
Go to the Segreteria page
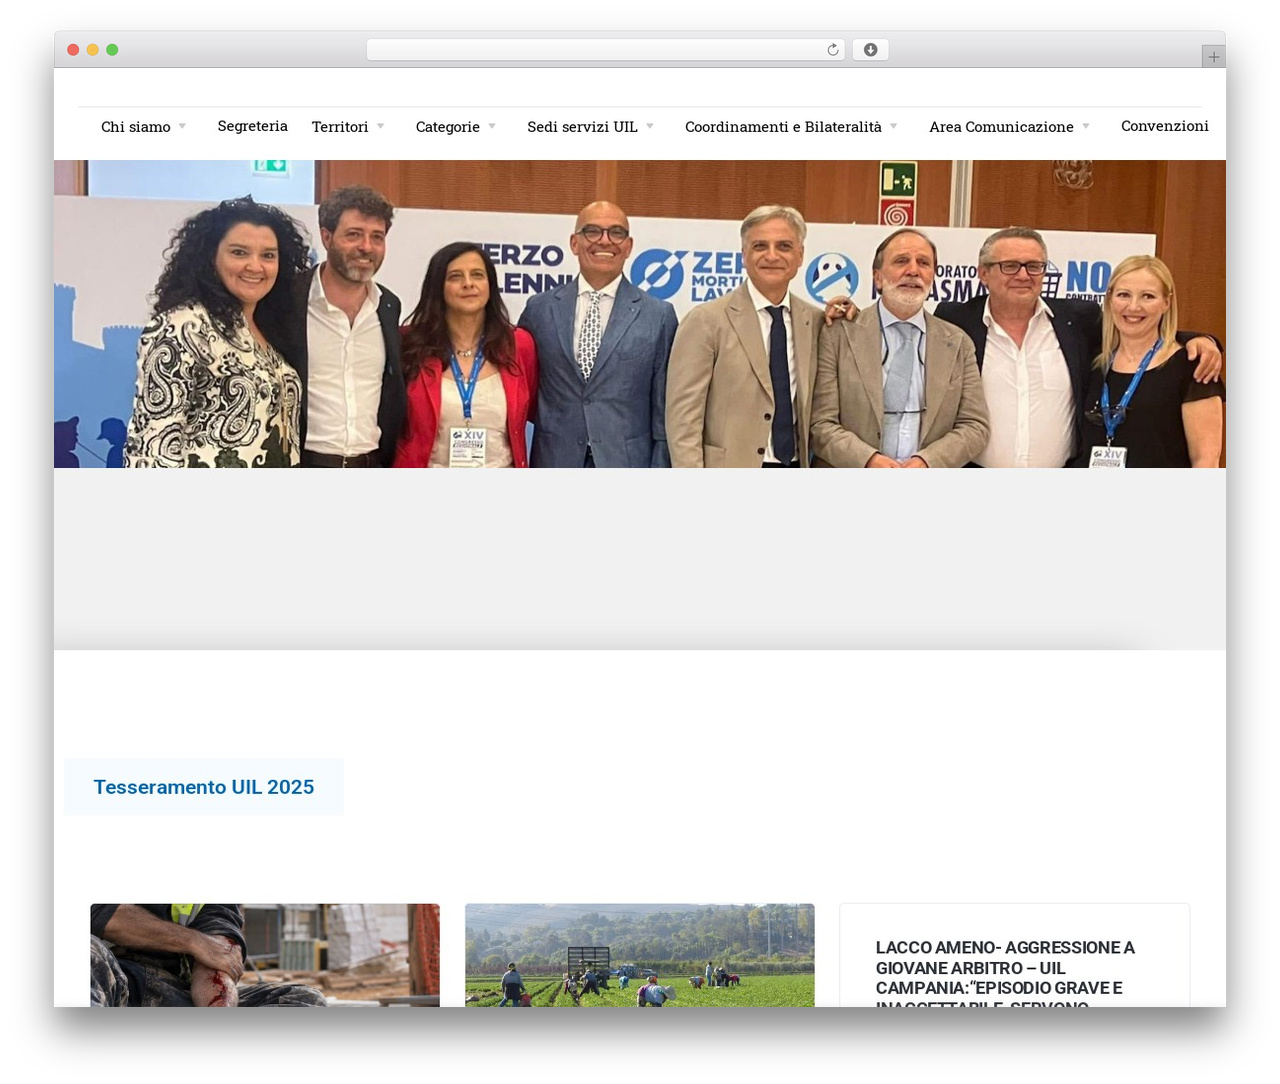(252, 126)
